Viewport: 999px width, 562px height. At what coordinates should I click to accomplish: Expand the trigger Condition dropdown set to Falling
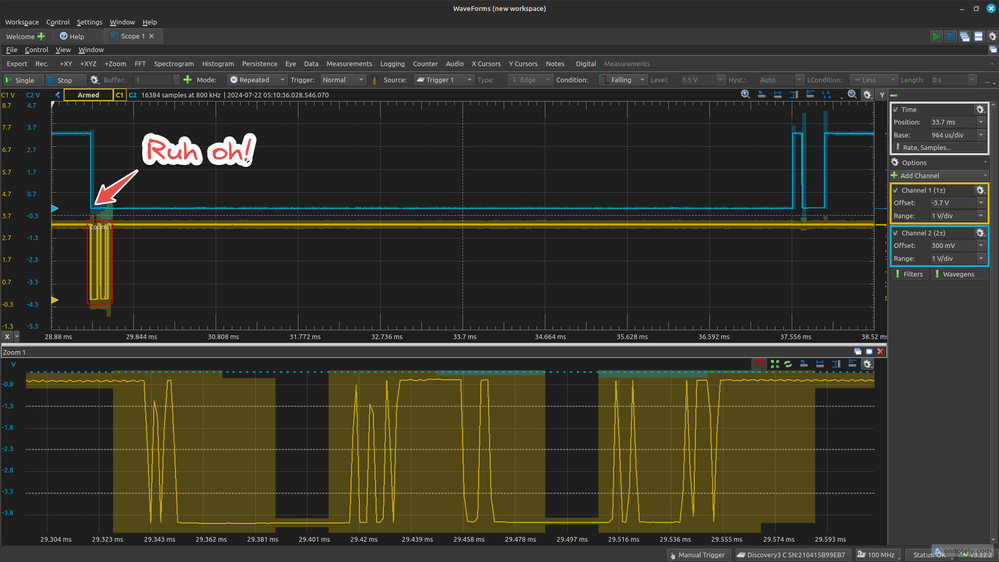coord(621,80)
